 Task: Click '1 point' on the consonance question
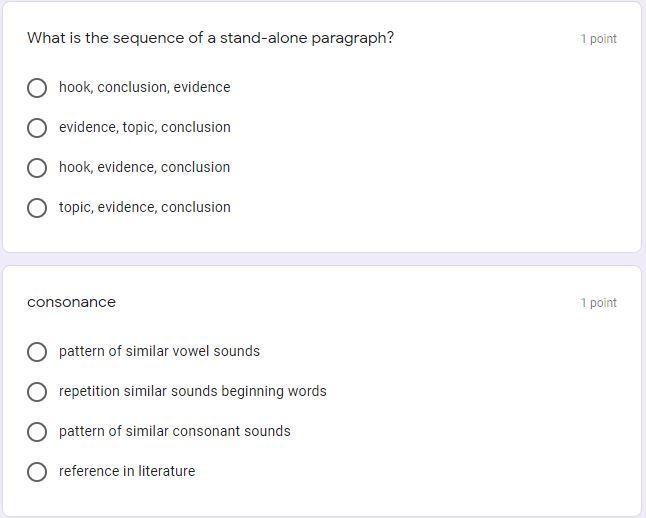tap(598, 303)
